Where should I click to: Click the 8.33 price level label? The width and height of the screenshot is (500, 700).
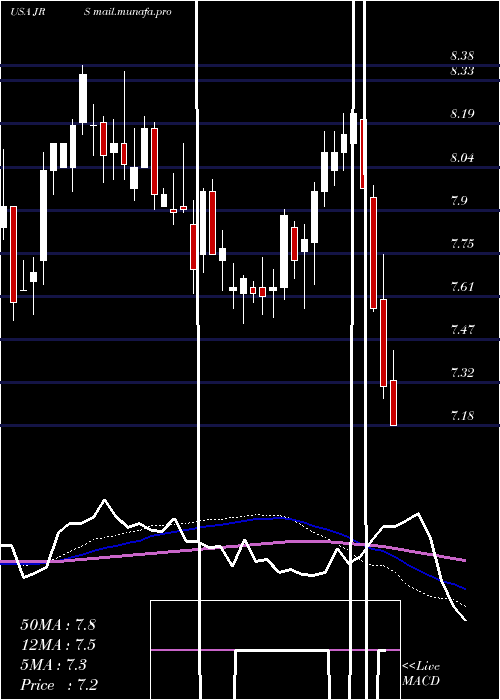tap(462, 71)
